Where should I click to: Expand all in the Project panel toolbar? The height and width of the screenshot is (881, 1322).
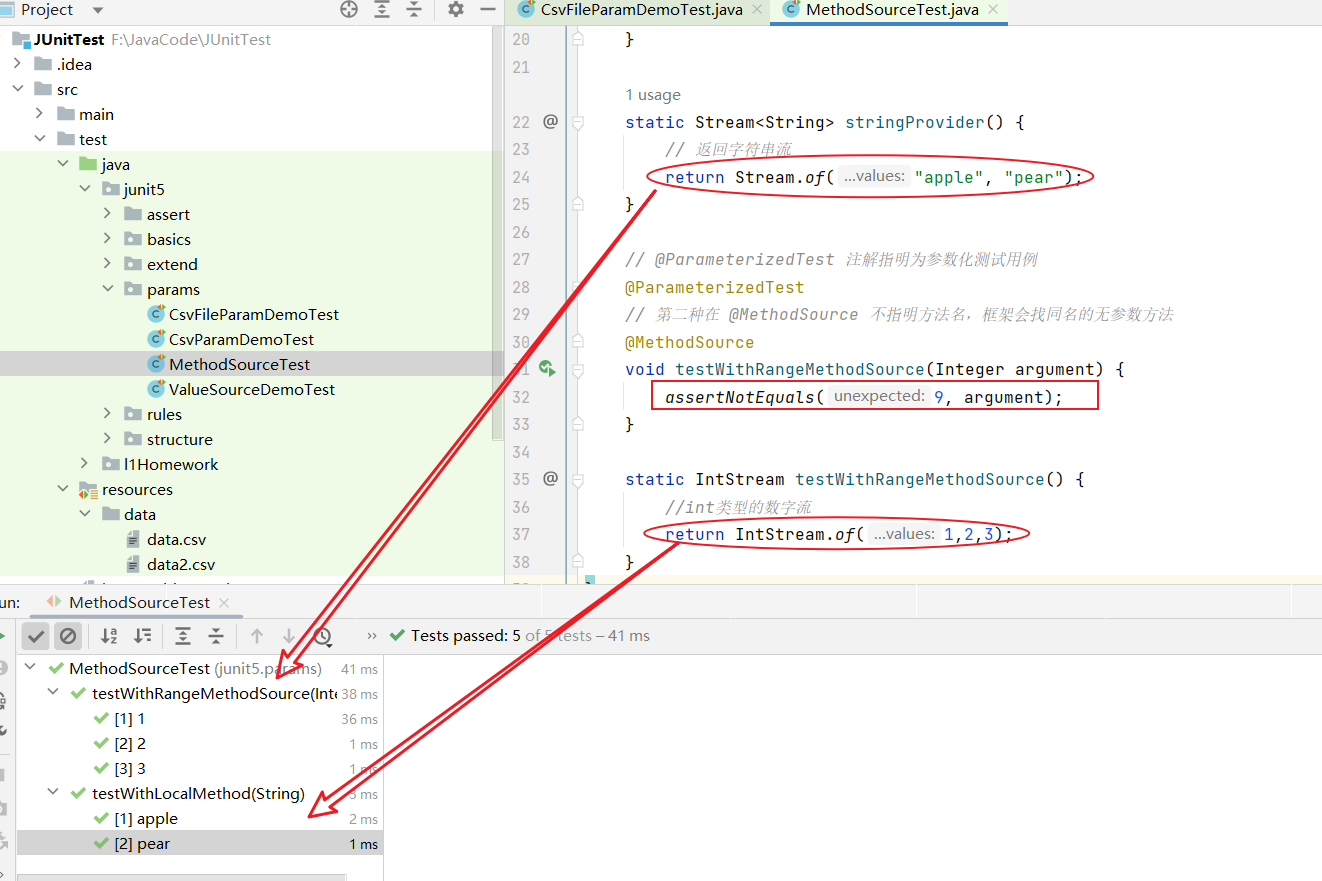coord(382,10)
